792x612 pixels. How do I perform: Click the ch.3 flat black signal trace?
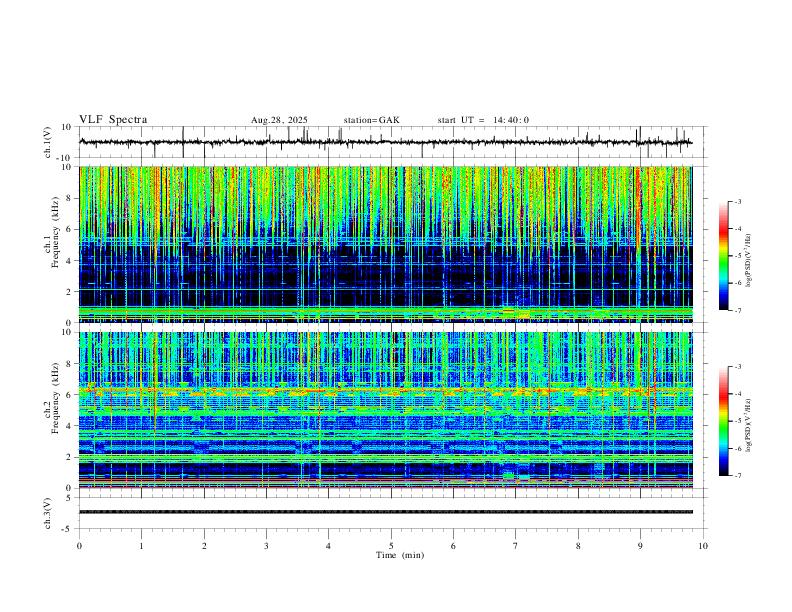[x=386, y=512]
